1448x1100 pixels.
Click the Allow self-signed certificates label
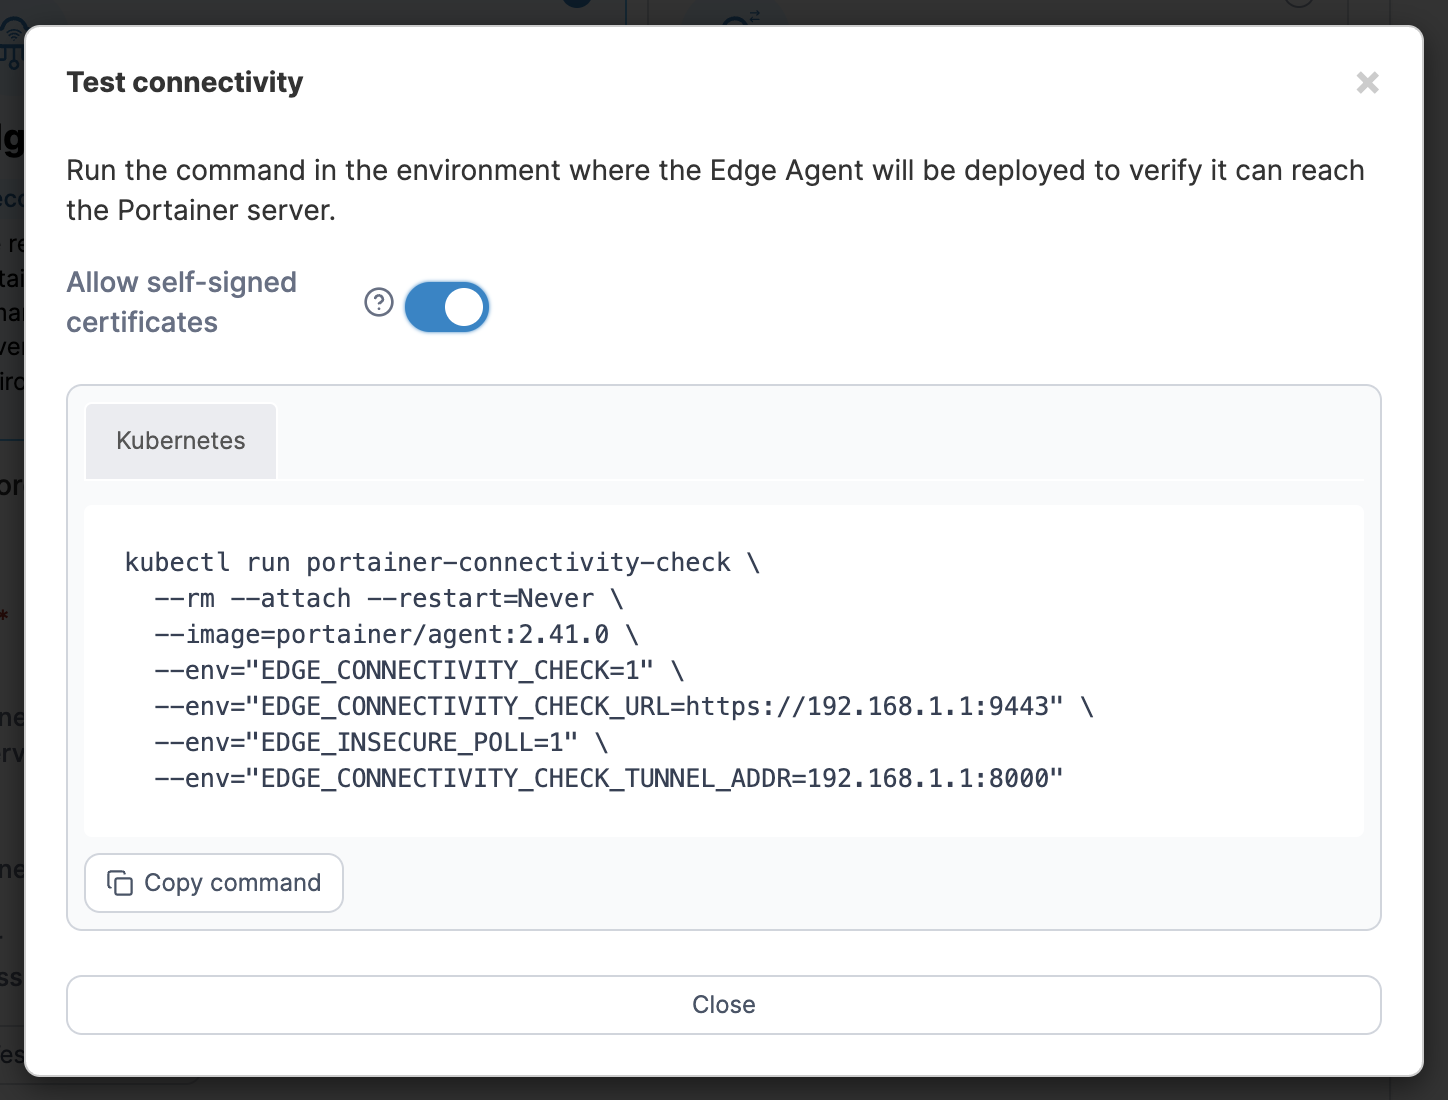[182, 302]
